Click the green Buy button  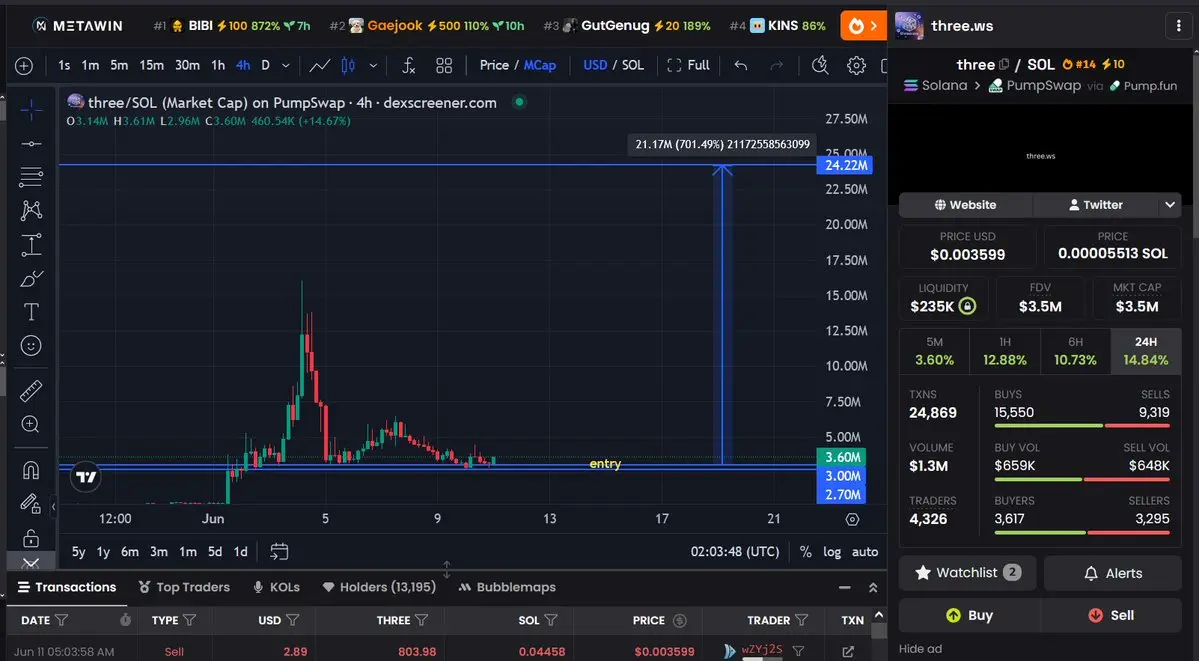(969, 615)
